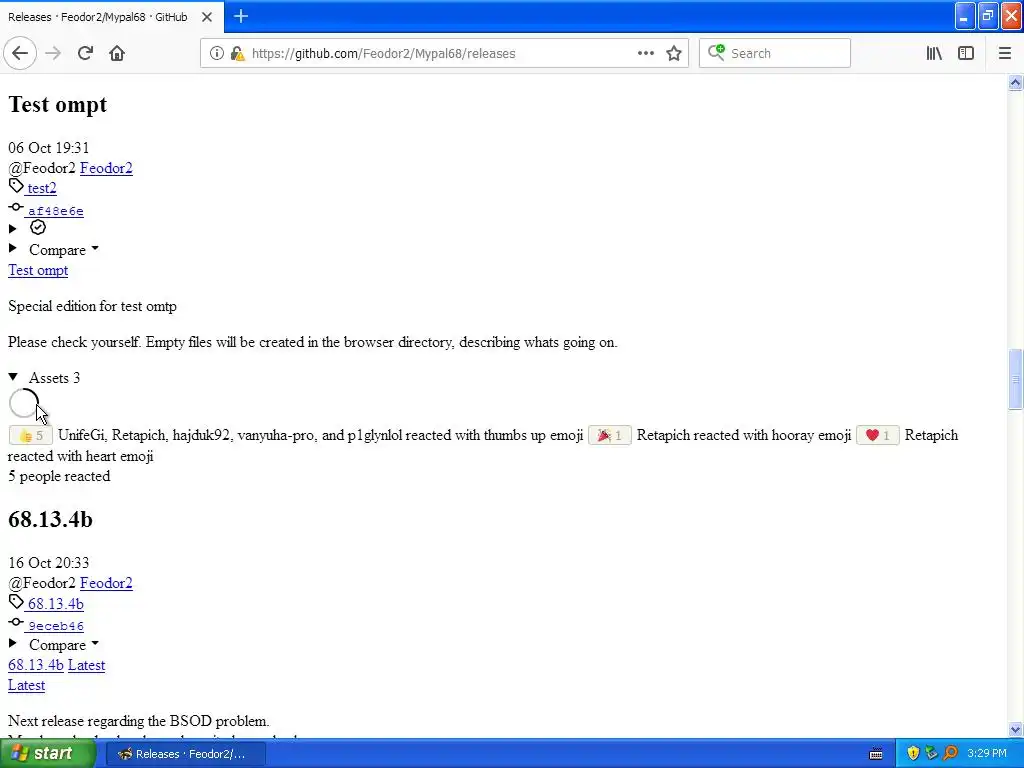
Task: Open the Windows start menu
Action: click(x=47, y=754)
